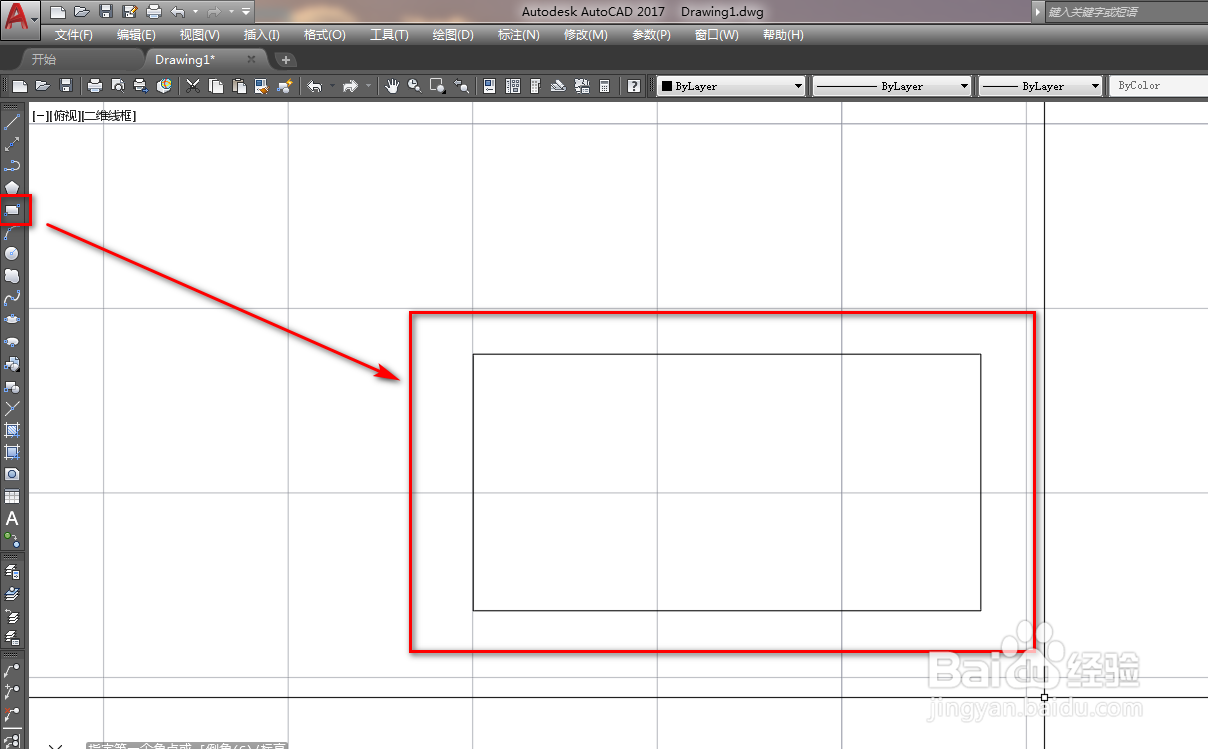Open the 绘图(D) menu
The width and height of the screenshot is (1208, 749).
tap(452, 35)
